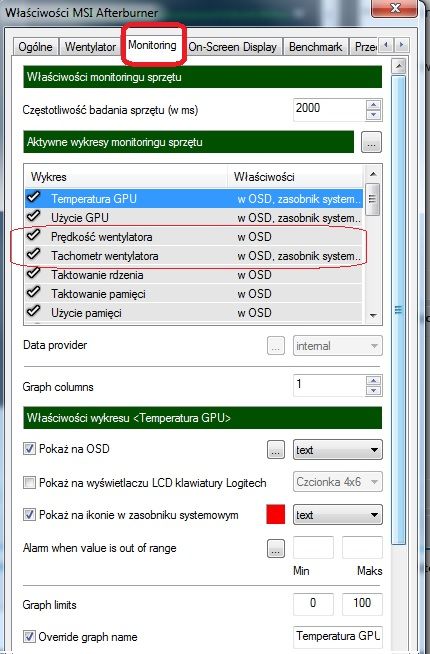Open the On-Screen Display tab
430x654 pixels.
point(233,46)
